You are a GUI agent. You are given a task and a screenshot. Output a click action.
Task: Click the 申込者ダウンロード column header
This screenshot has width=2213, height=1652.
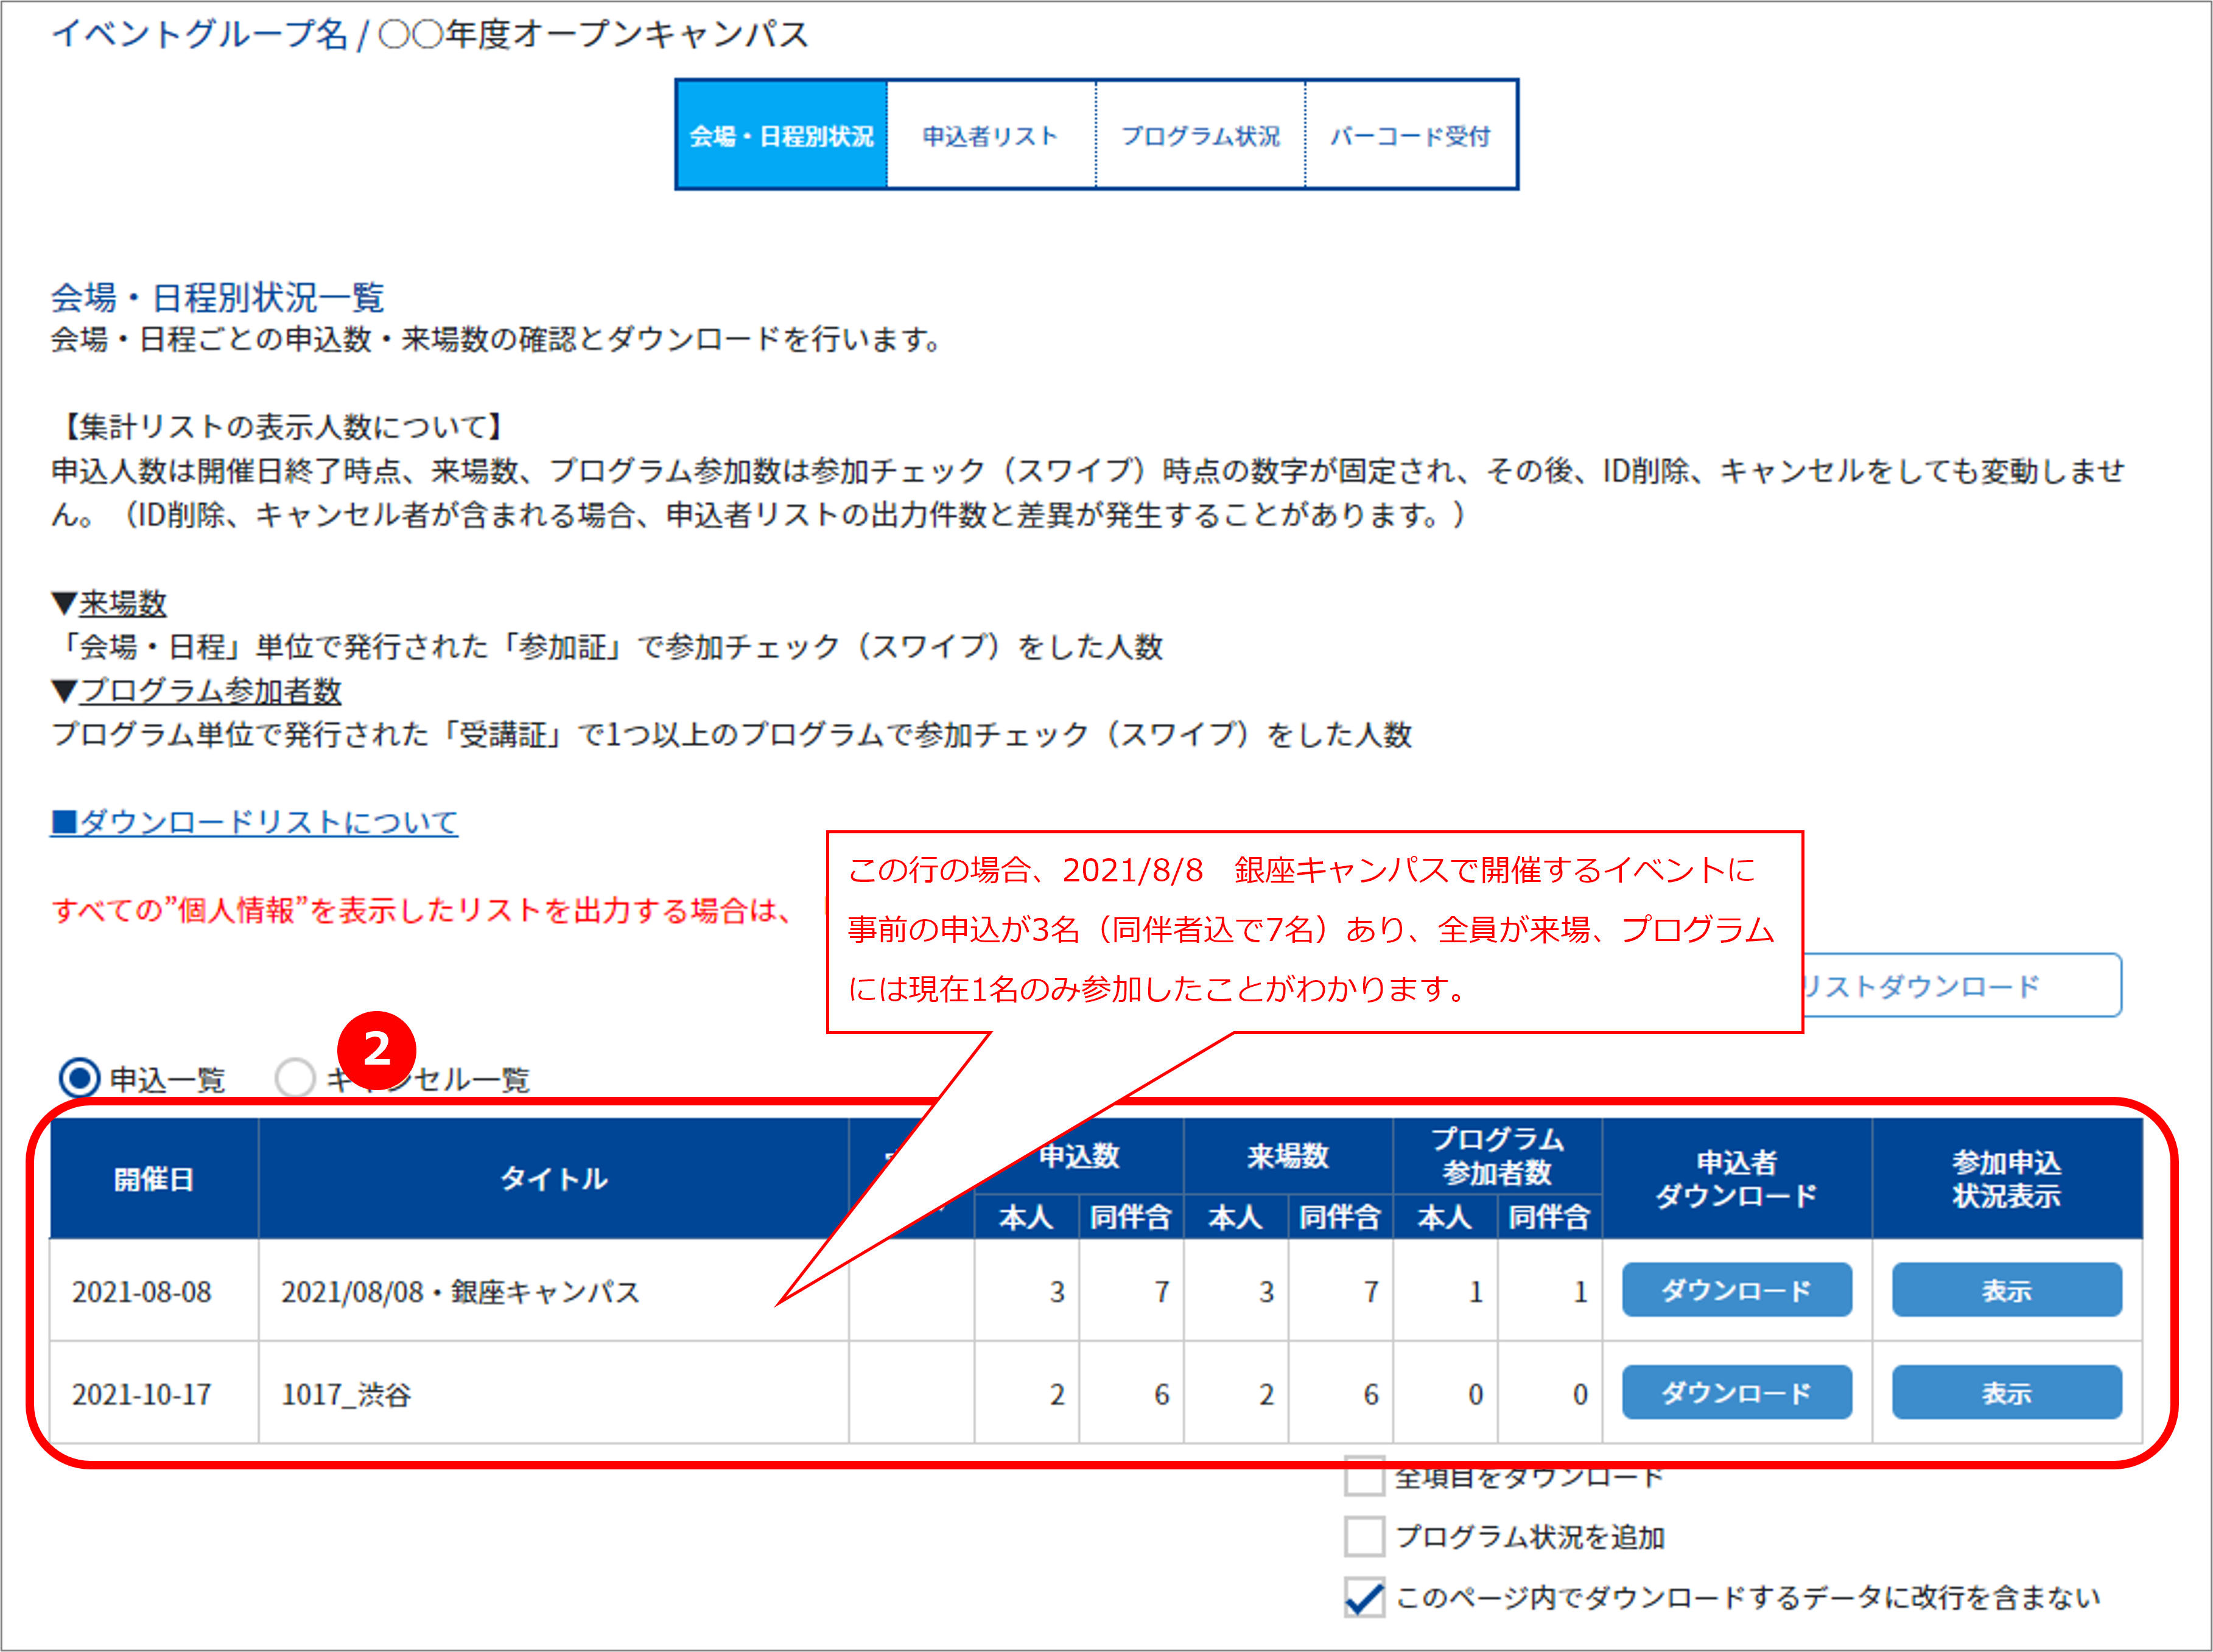coord(1737,1179)
